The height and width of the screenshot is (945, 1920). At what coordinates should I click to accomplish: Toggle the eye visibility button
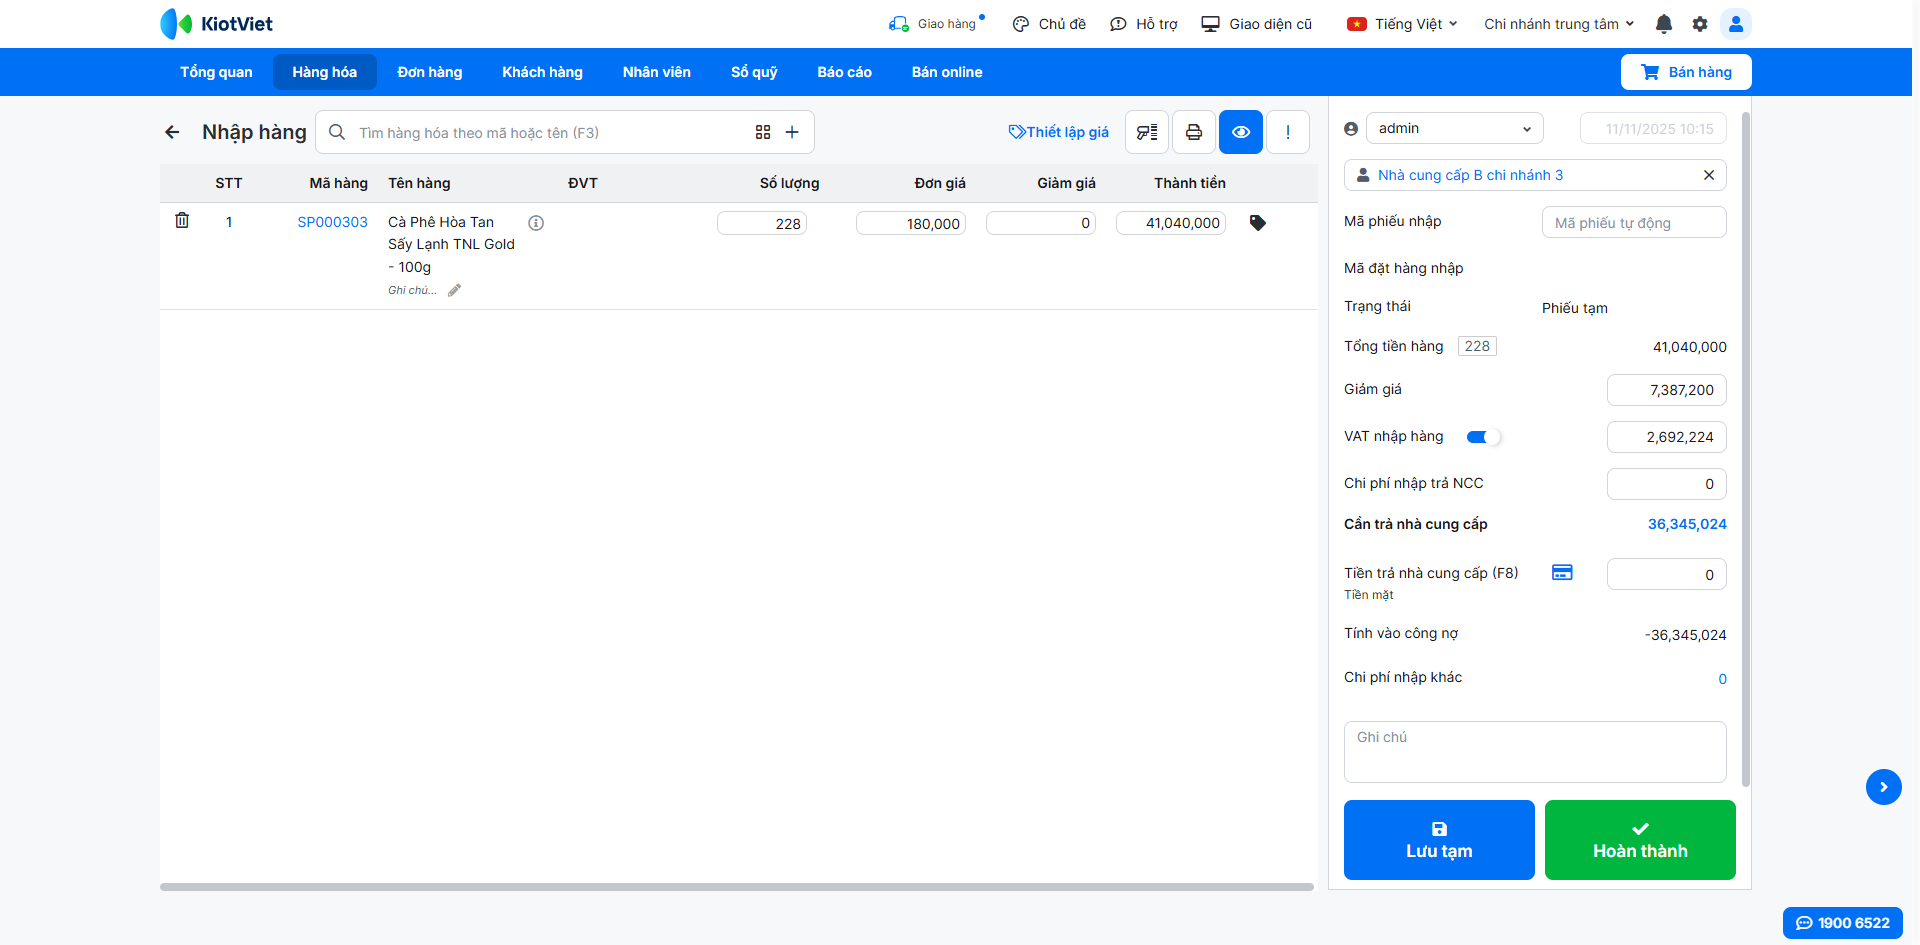coord(1241,132)
